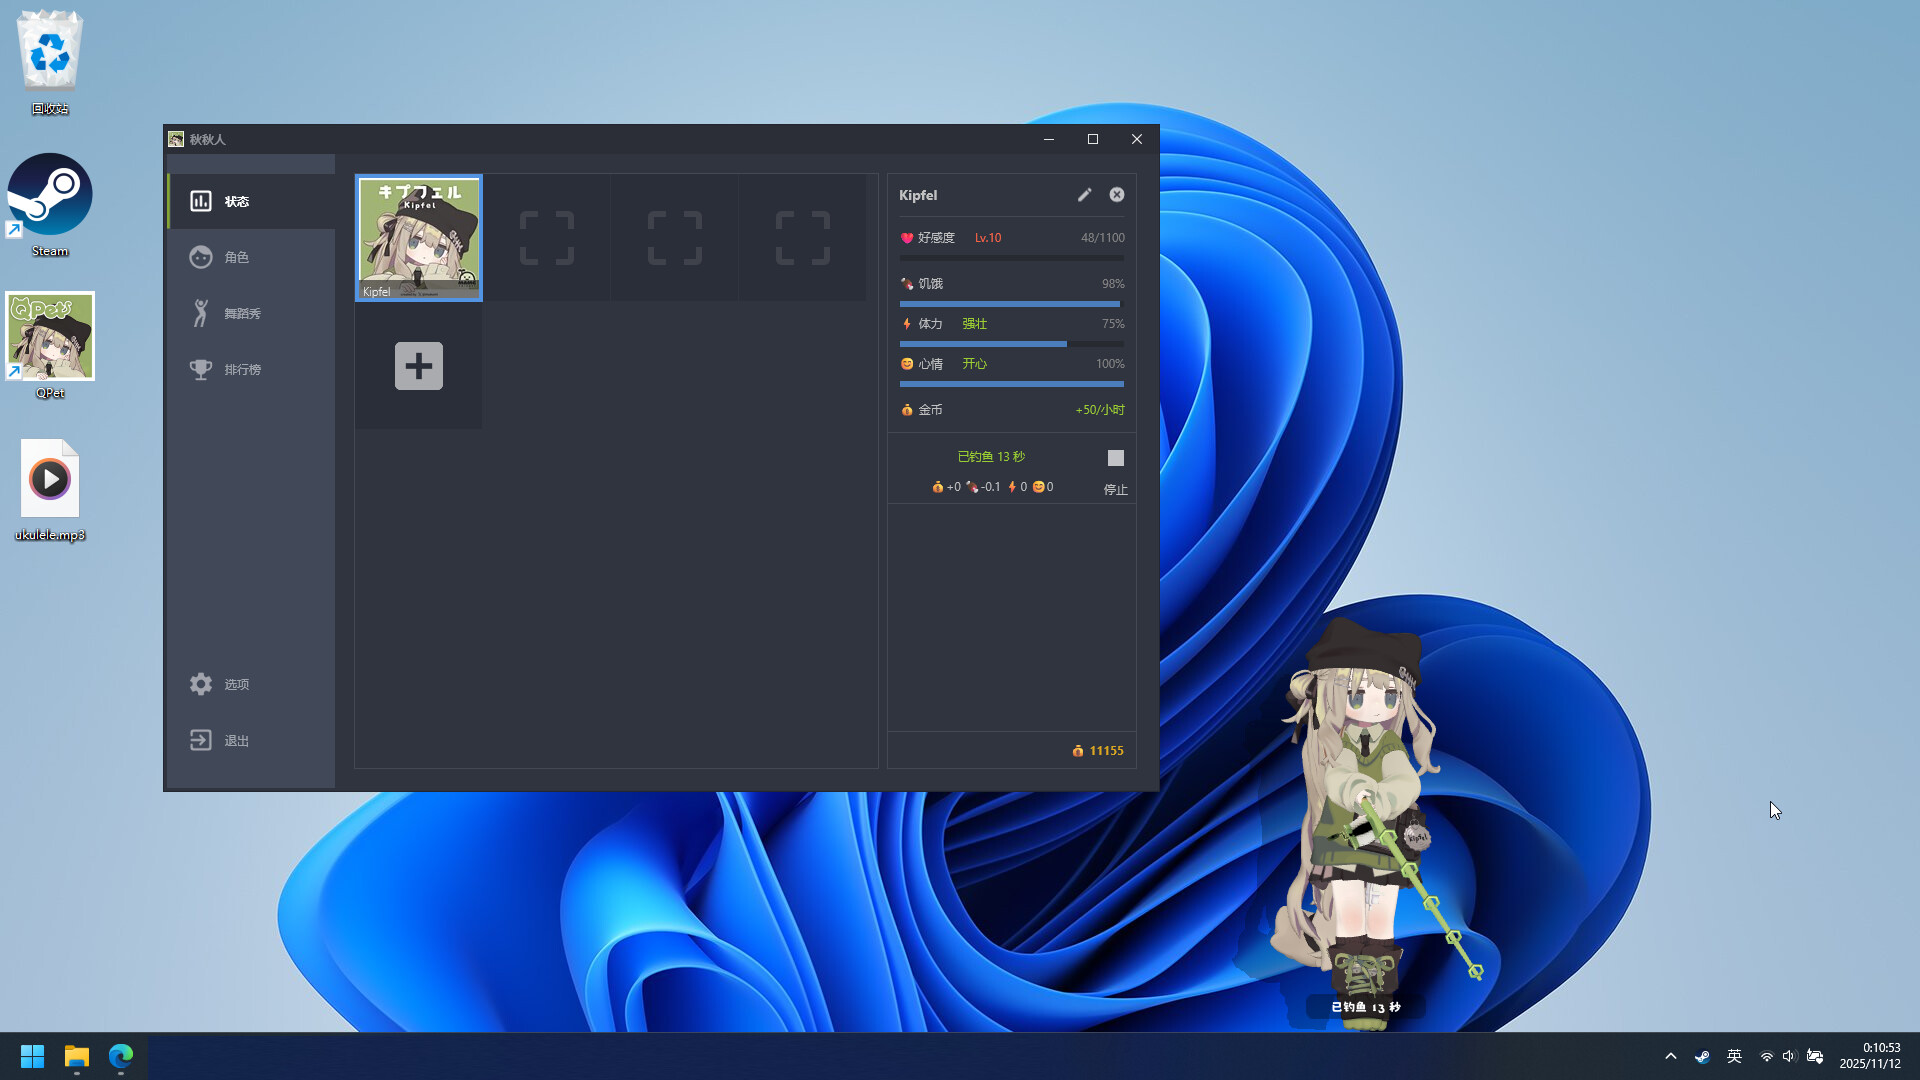Image resolution: width=1920 pixels, height=1080 pixels.
Task: Click the Kipfel pet standing on the desktop
Action: coord(1365,800)
